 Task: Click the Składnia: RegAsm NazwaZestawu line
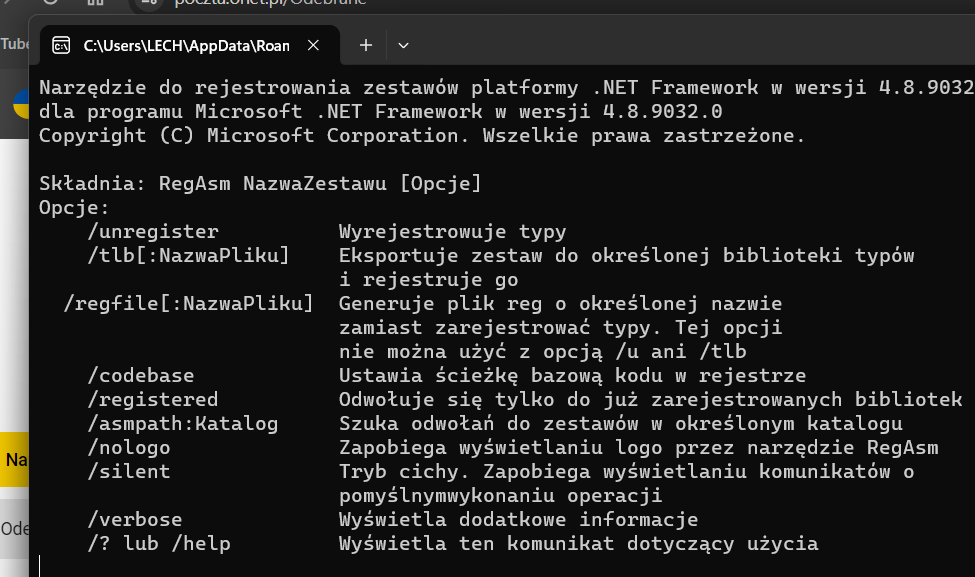(x=260, y=183)
